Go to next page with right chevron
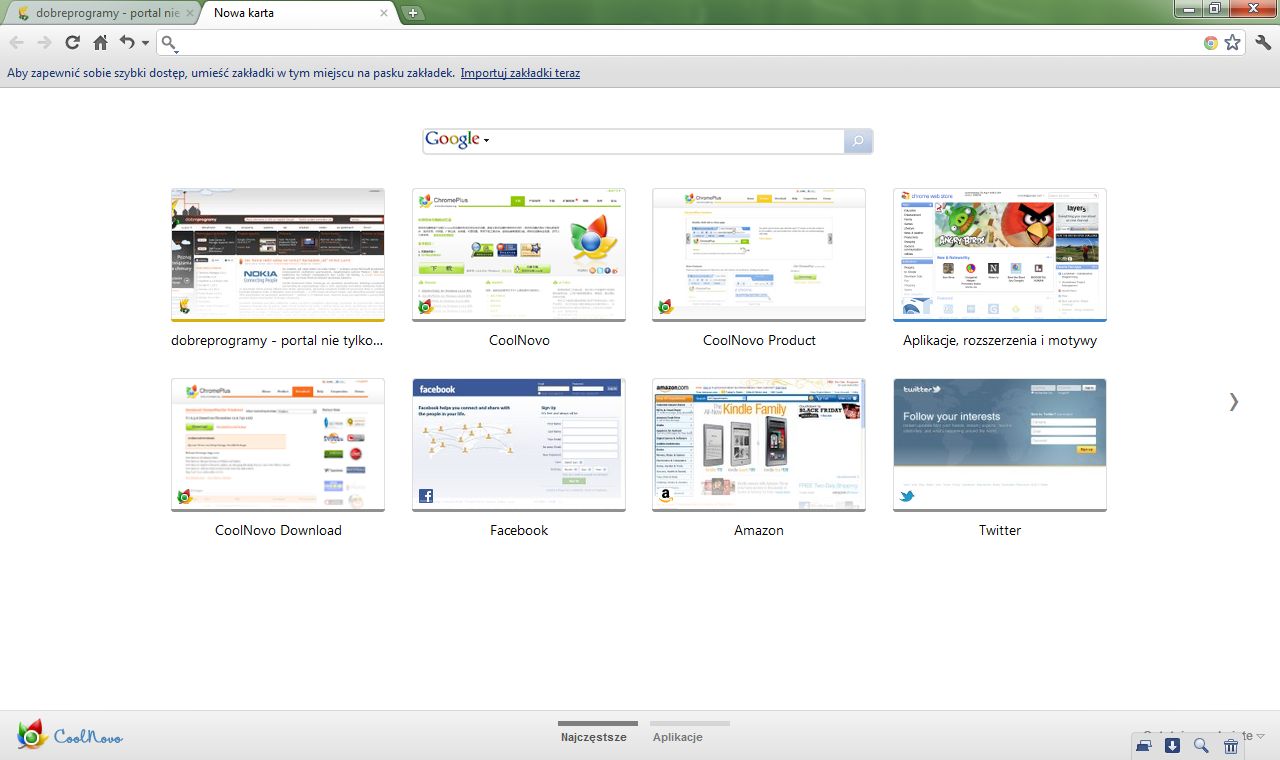Image resolution: width=1280 pixels, height=760 pixels. [1234, 401]
